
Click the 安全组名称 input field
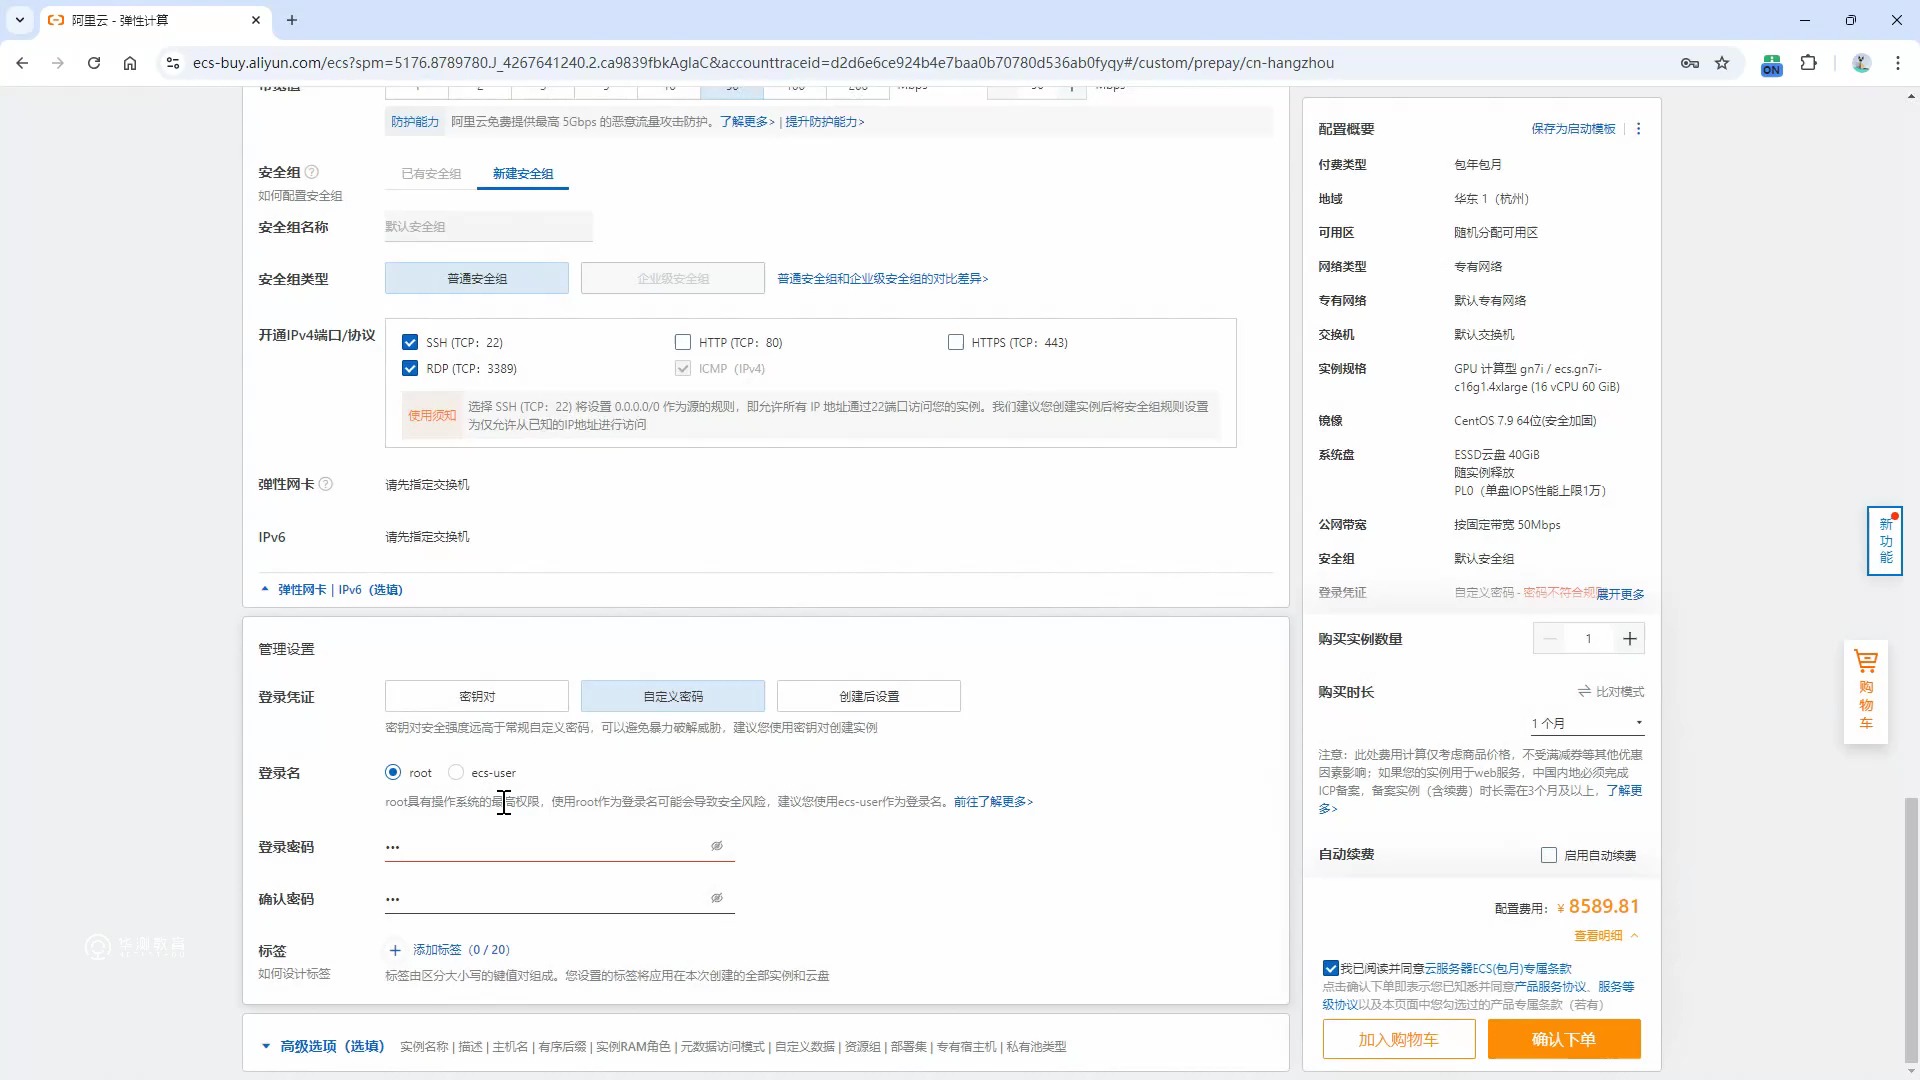[x=489, y=227]
